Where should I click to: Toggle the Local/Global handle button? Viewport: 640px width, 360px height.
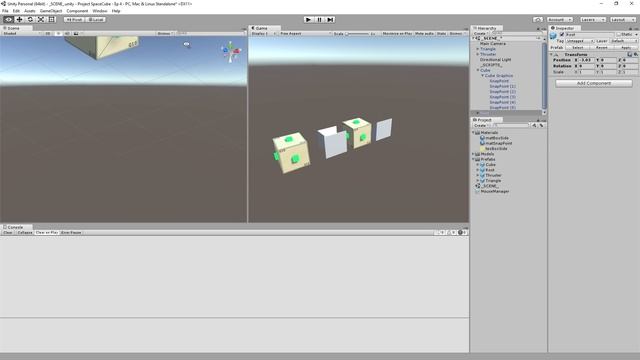pyautogui.click(x=96, y=20)
